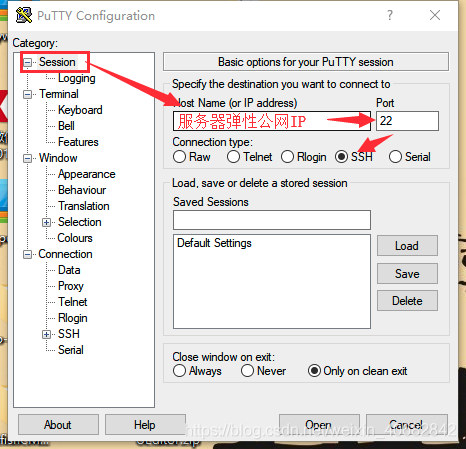Open the Serial category under Connection

[x=71, y=350]
